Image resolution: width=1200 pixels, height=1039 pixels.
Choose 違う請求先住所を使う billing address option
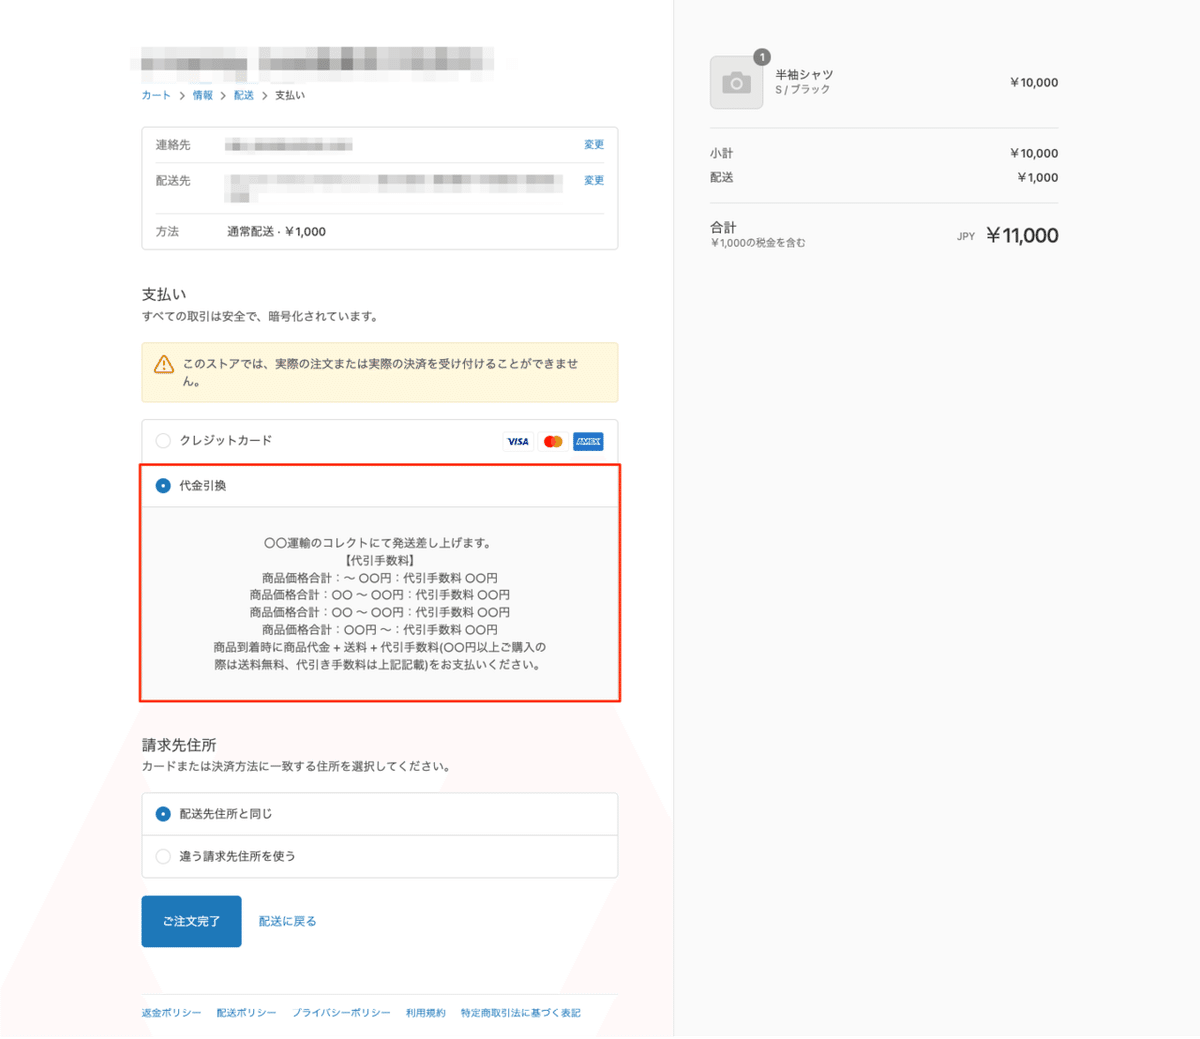163,856
